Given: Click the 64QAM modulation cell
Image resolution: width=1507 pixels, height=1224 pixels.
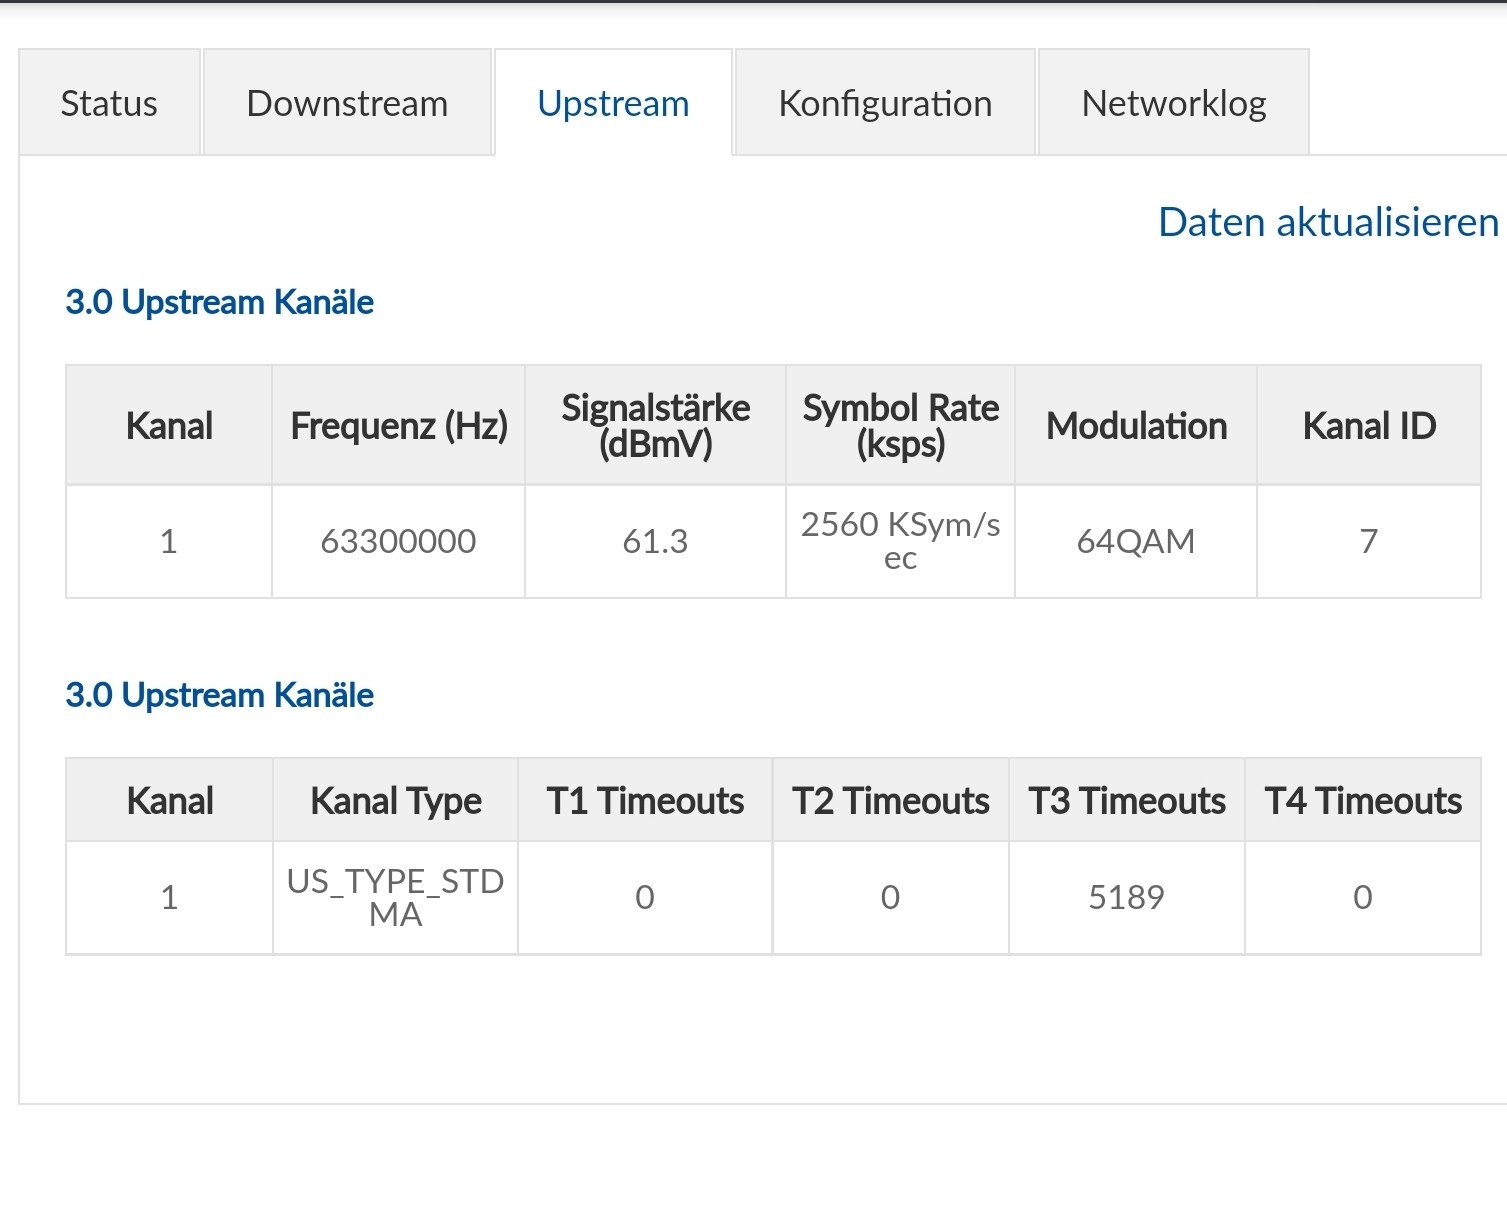Looking at the screenshot, I should pos(1136,542).
